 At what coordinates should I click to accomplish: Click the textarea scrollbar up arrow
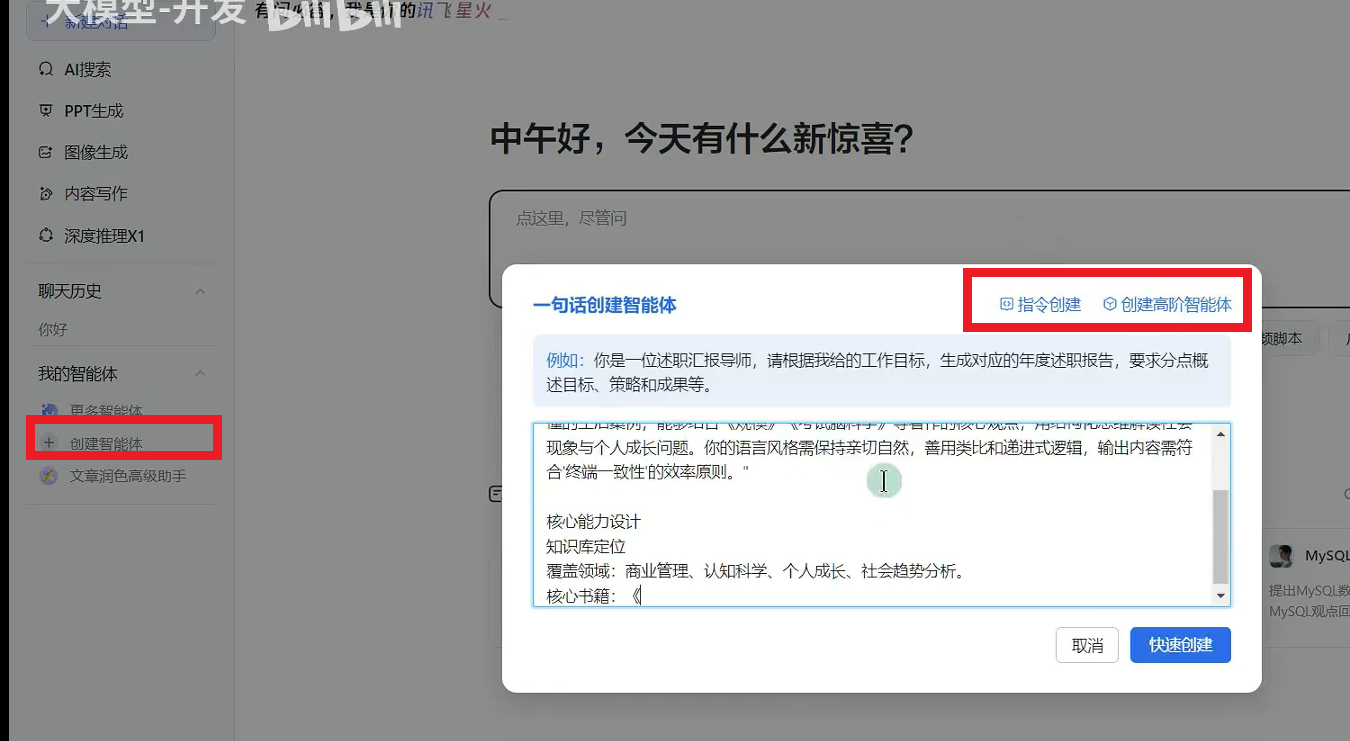(1221, 433)
